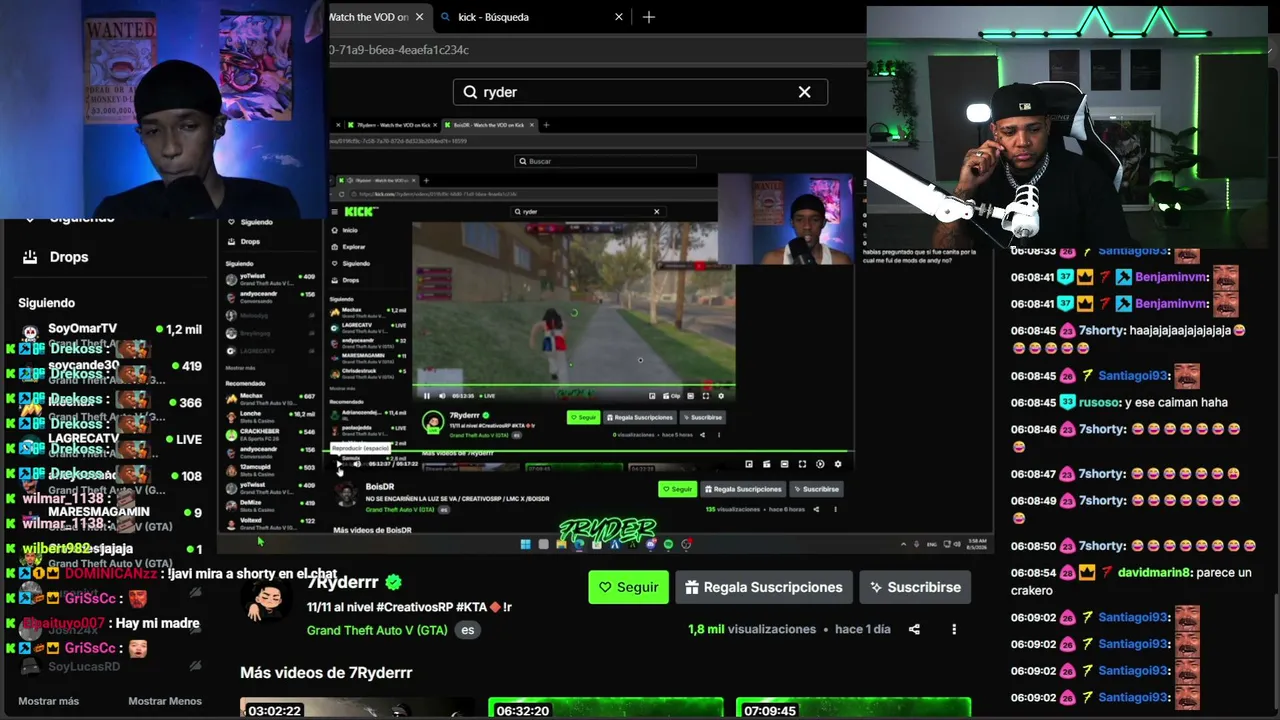1280x720 pixels.
Task: Click the Kick logo in the nested window
Action: pos(358,211)
